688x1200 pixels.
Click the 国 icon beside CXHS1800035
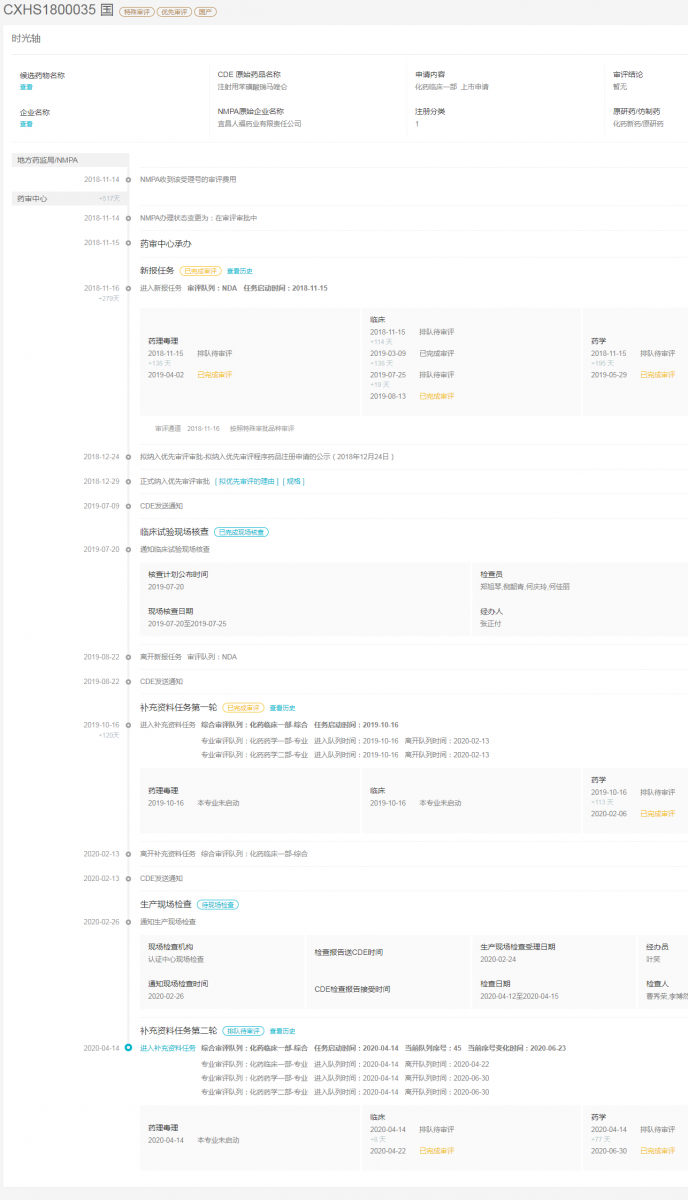click(107, 11)
